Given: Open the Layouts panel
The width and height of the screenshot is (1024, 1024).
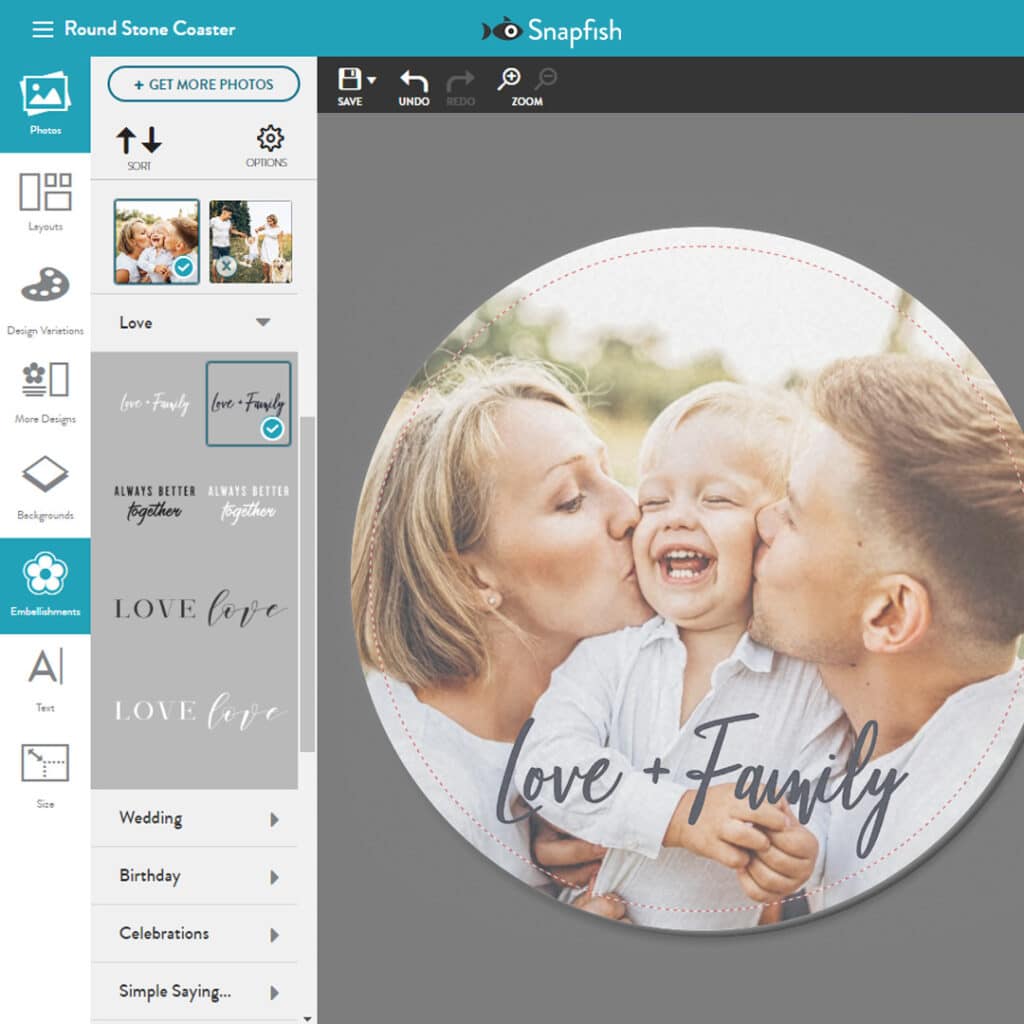Looking at the screenshot, I should tap(45, 198).
